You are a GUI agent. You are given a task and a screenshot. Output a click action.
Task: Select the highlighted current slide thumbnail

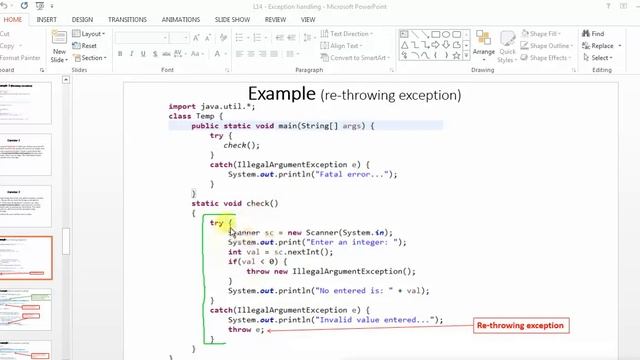[x=26, y=258]
